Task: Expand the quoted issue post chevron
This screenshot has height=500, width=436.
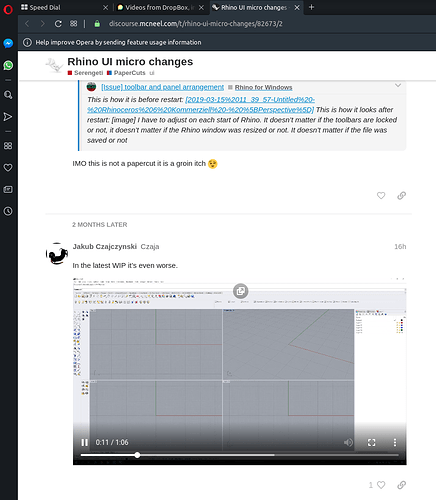Action: [x=398, y=85]
